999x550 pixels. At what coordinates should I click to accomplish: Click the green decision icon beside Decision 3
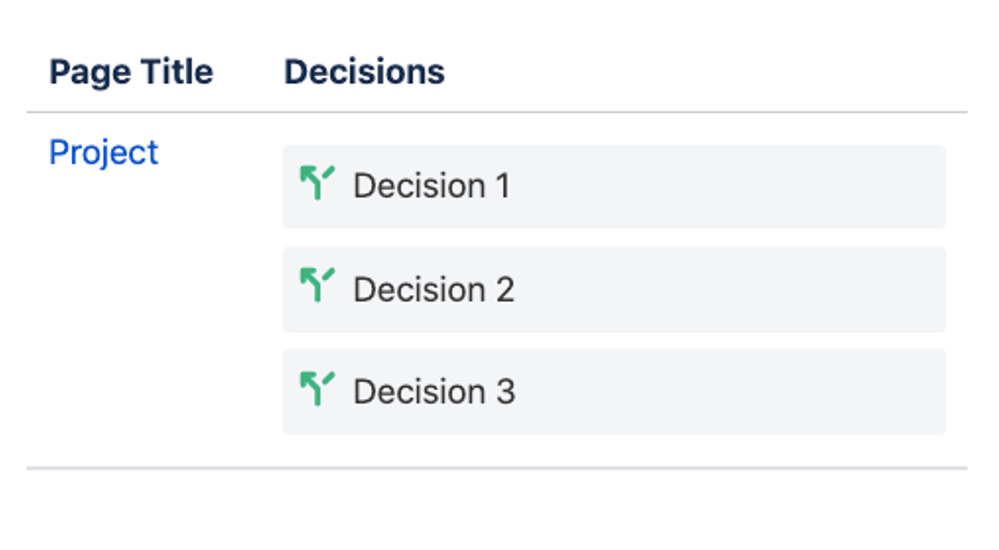(317, 388)
